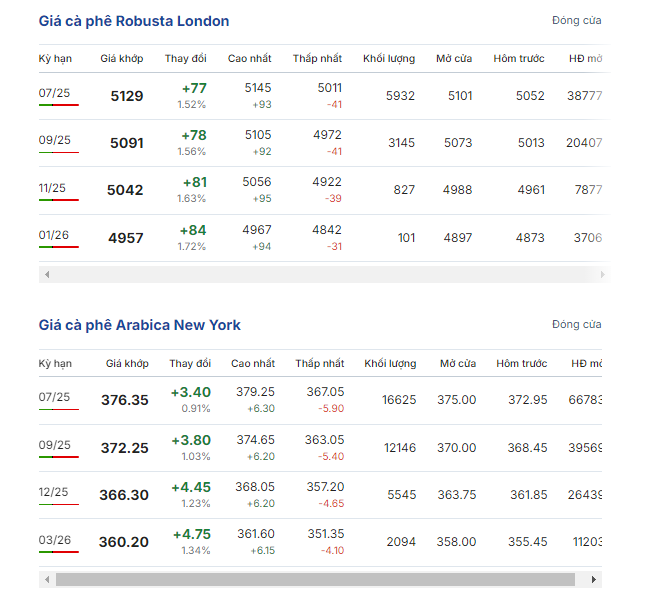This screenshot has height=596, width=645.
Task: Click Robusta open price 5101
Action: 460,96
